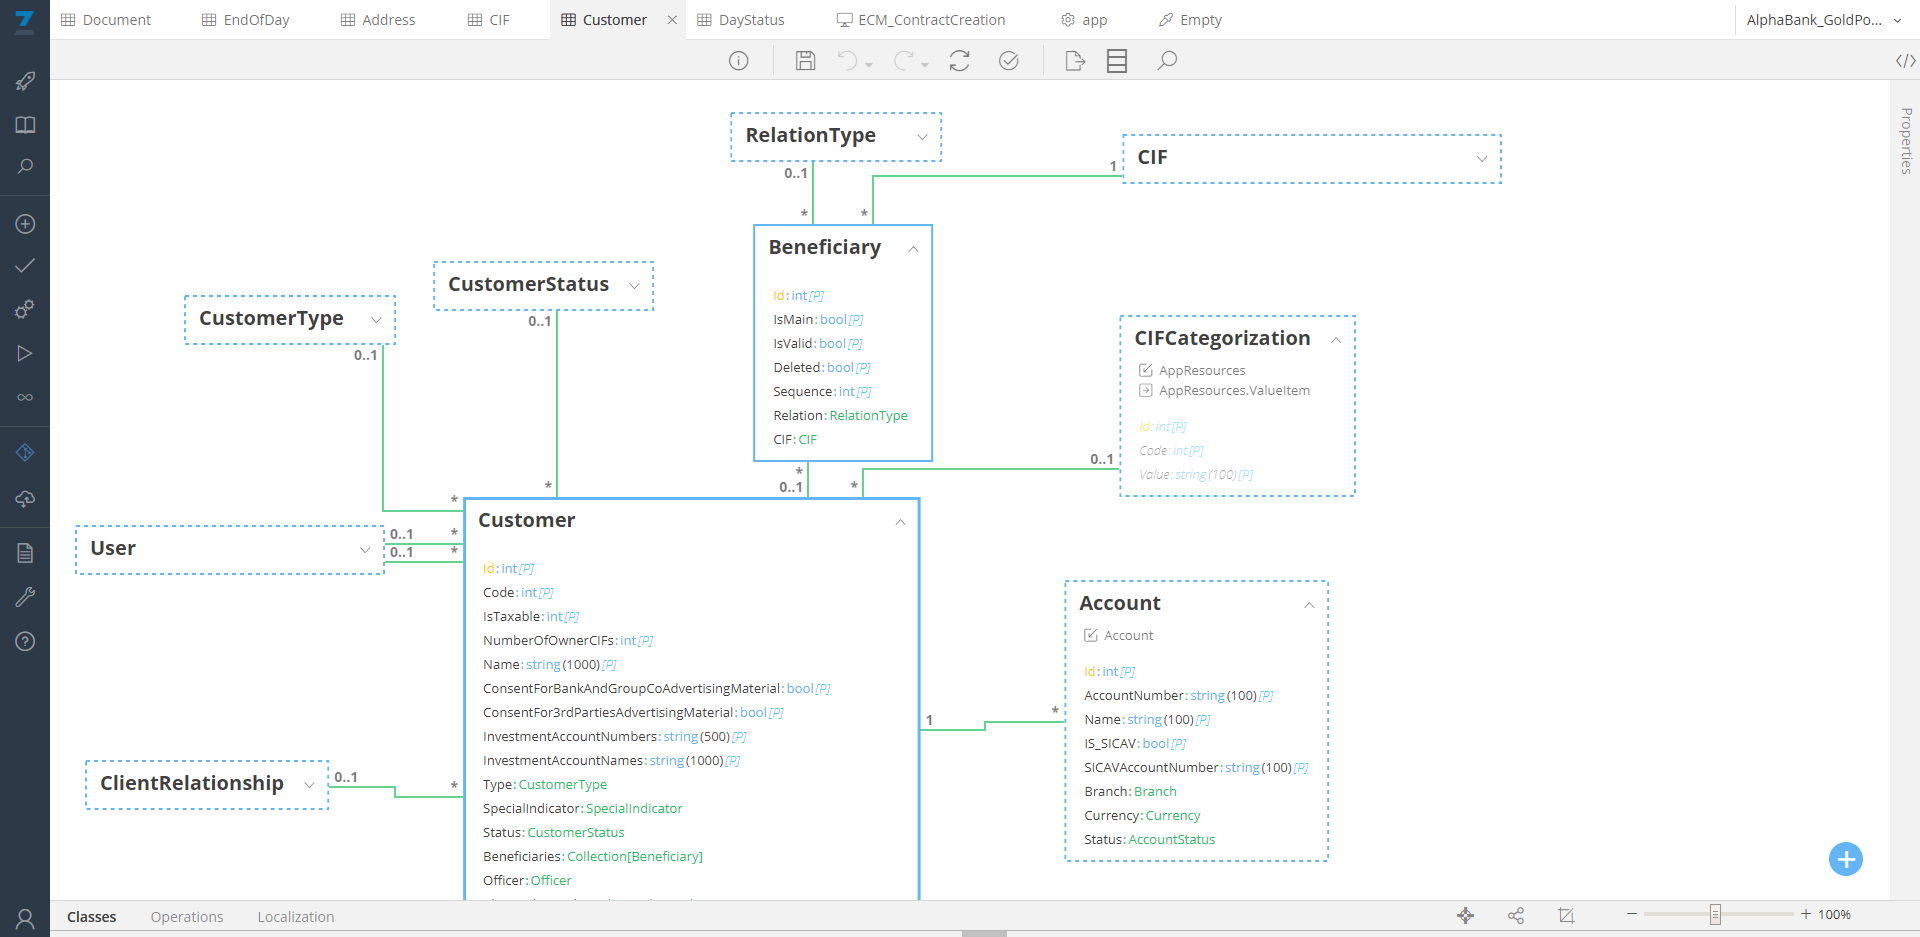Open the code view brackets icon

pyautogui.click(x=1905, y=61)
